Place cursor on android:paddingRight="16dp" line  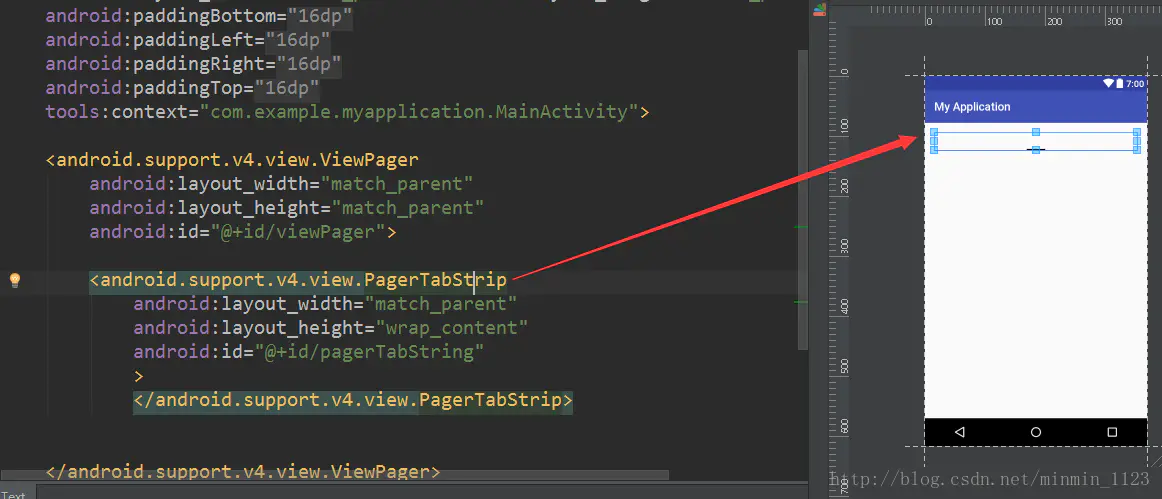193,64
